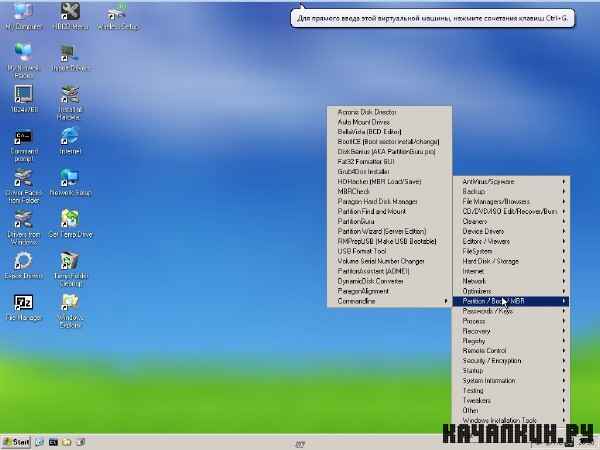
Task: Open the Windows Explorer desktop shortcut
Action: click(x=70, y=311)
